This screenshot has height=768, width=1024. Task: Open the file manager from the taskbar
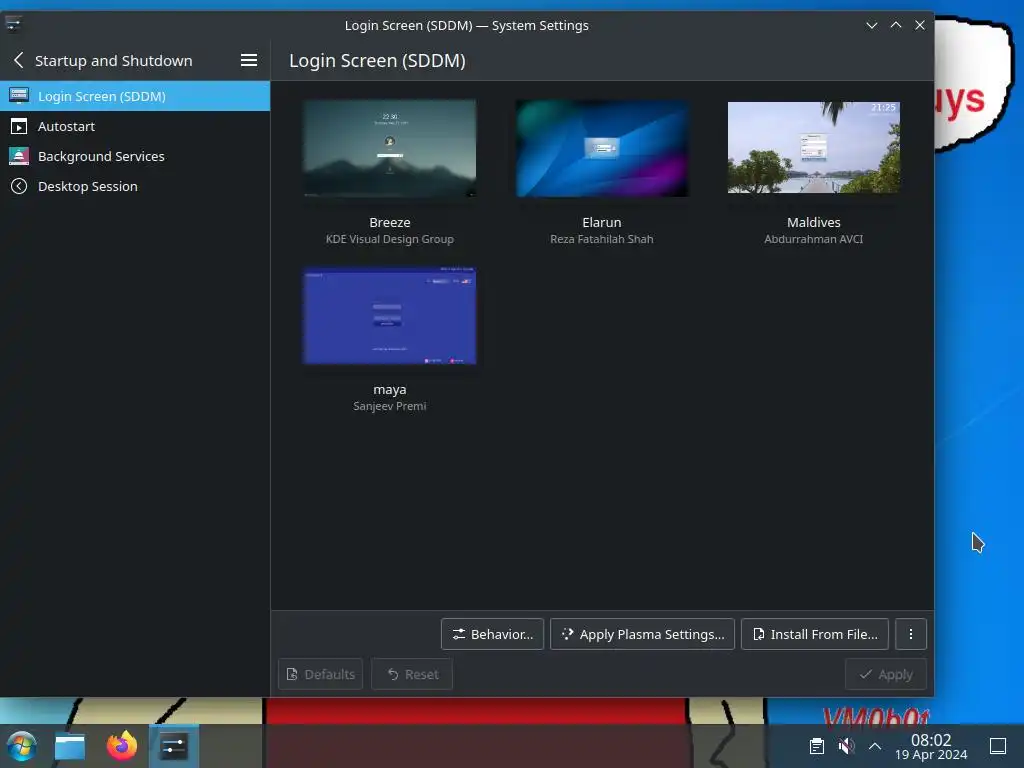pyautogui.click(x=70, y=746)
